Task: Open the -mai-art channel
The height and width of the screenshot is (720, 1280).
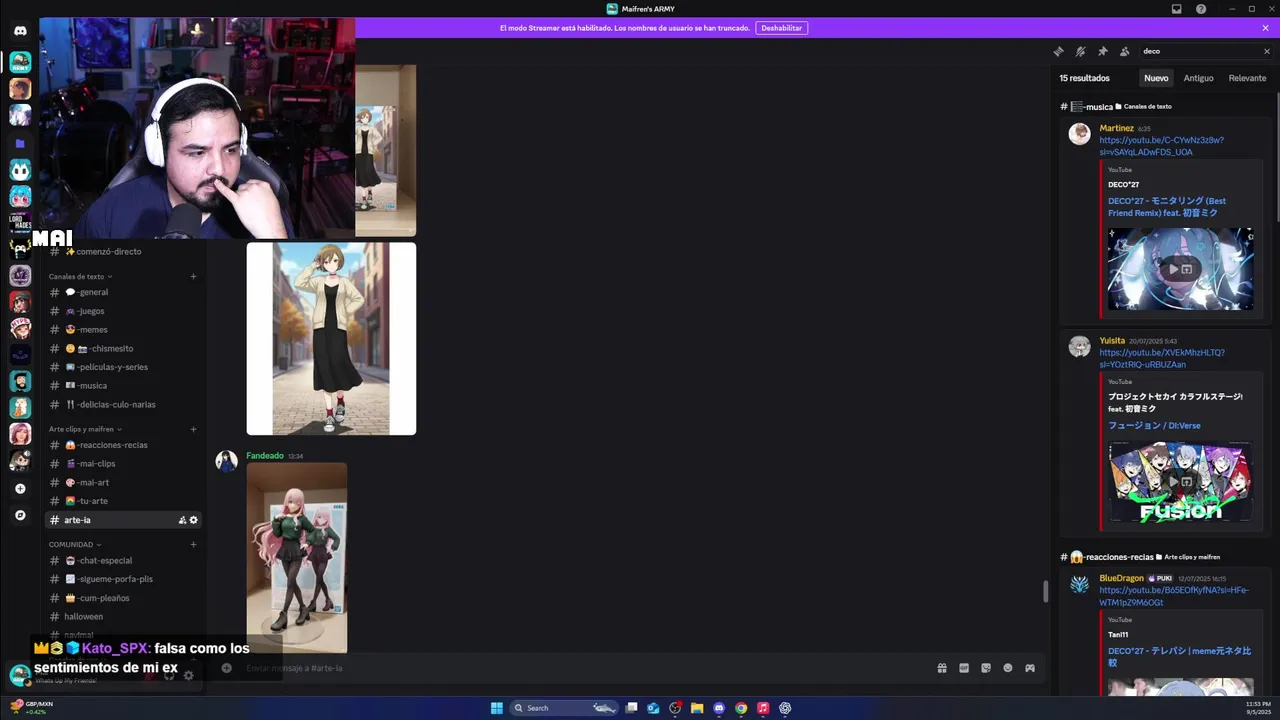Action: click(x=124, y=482)
